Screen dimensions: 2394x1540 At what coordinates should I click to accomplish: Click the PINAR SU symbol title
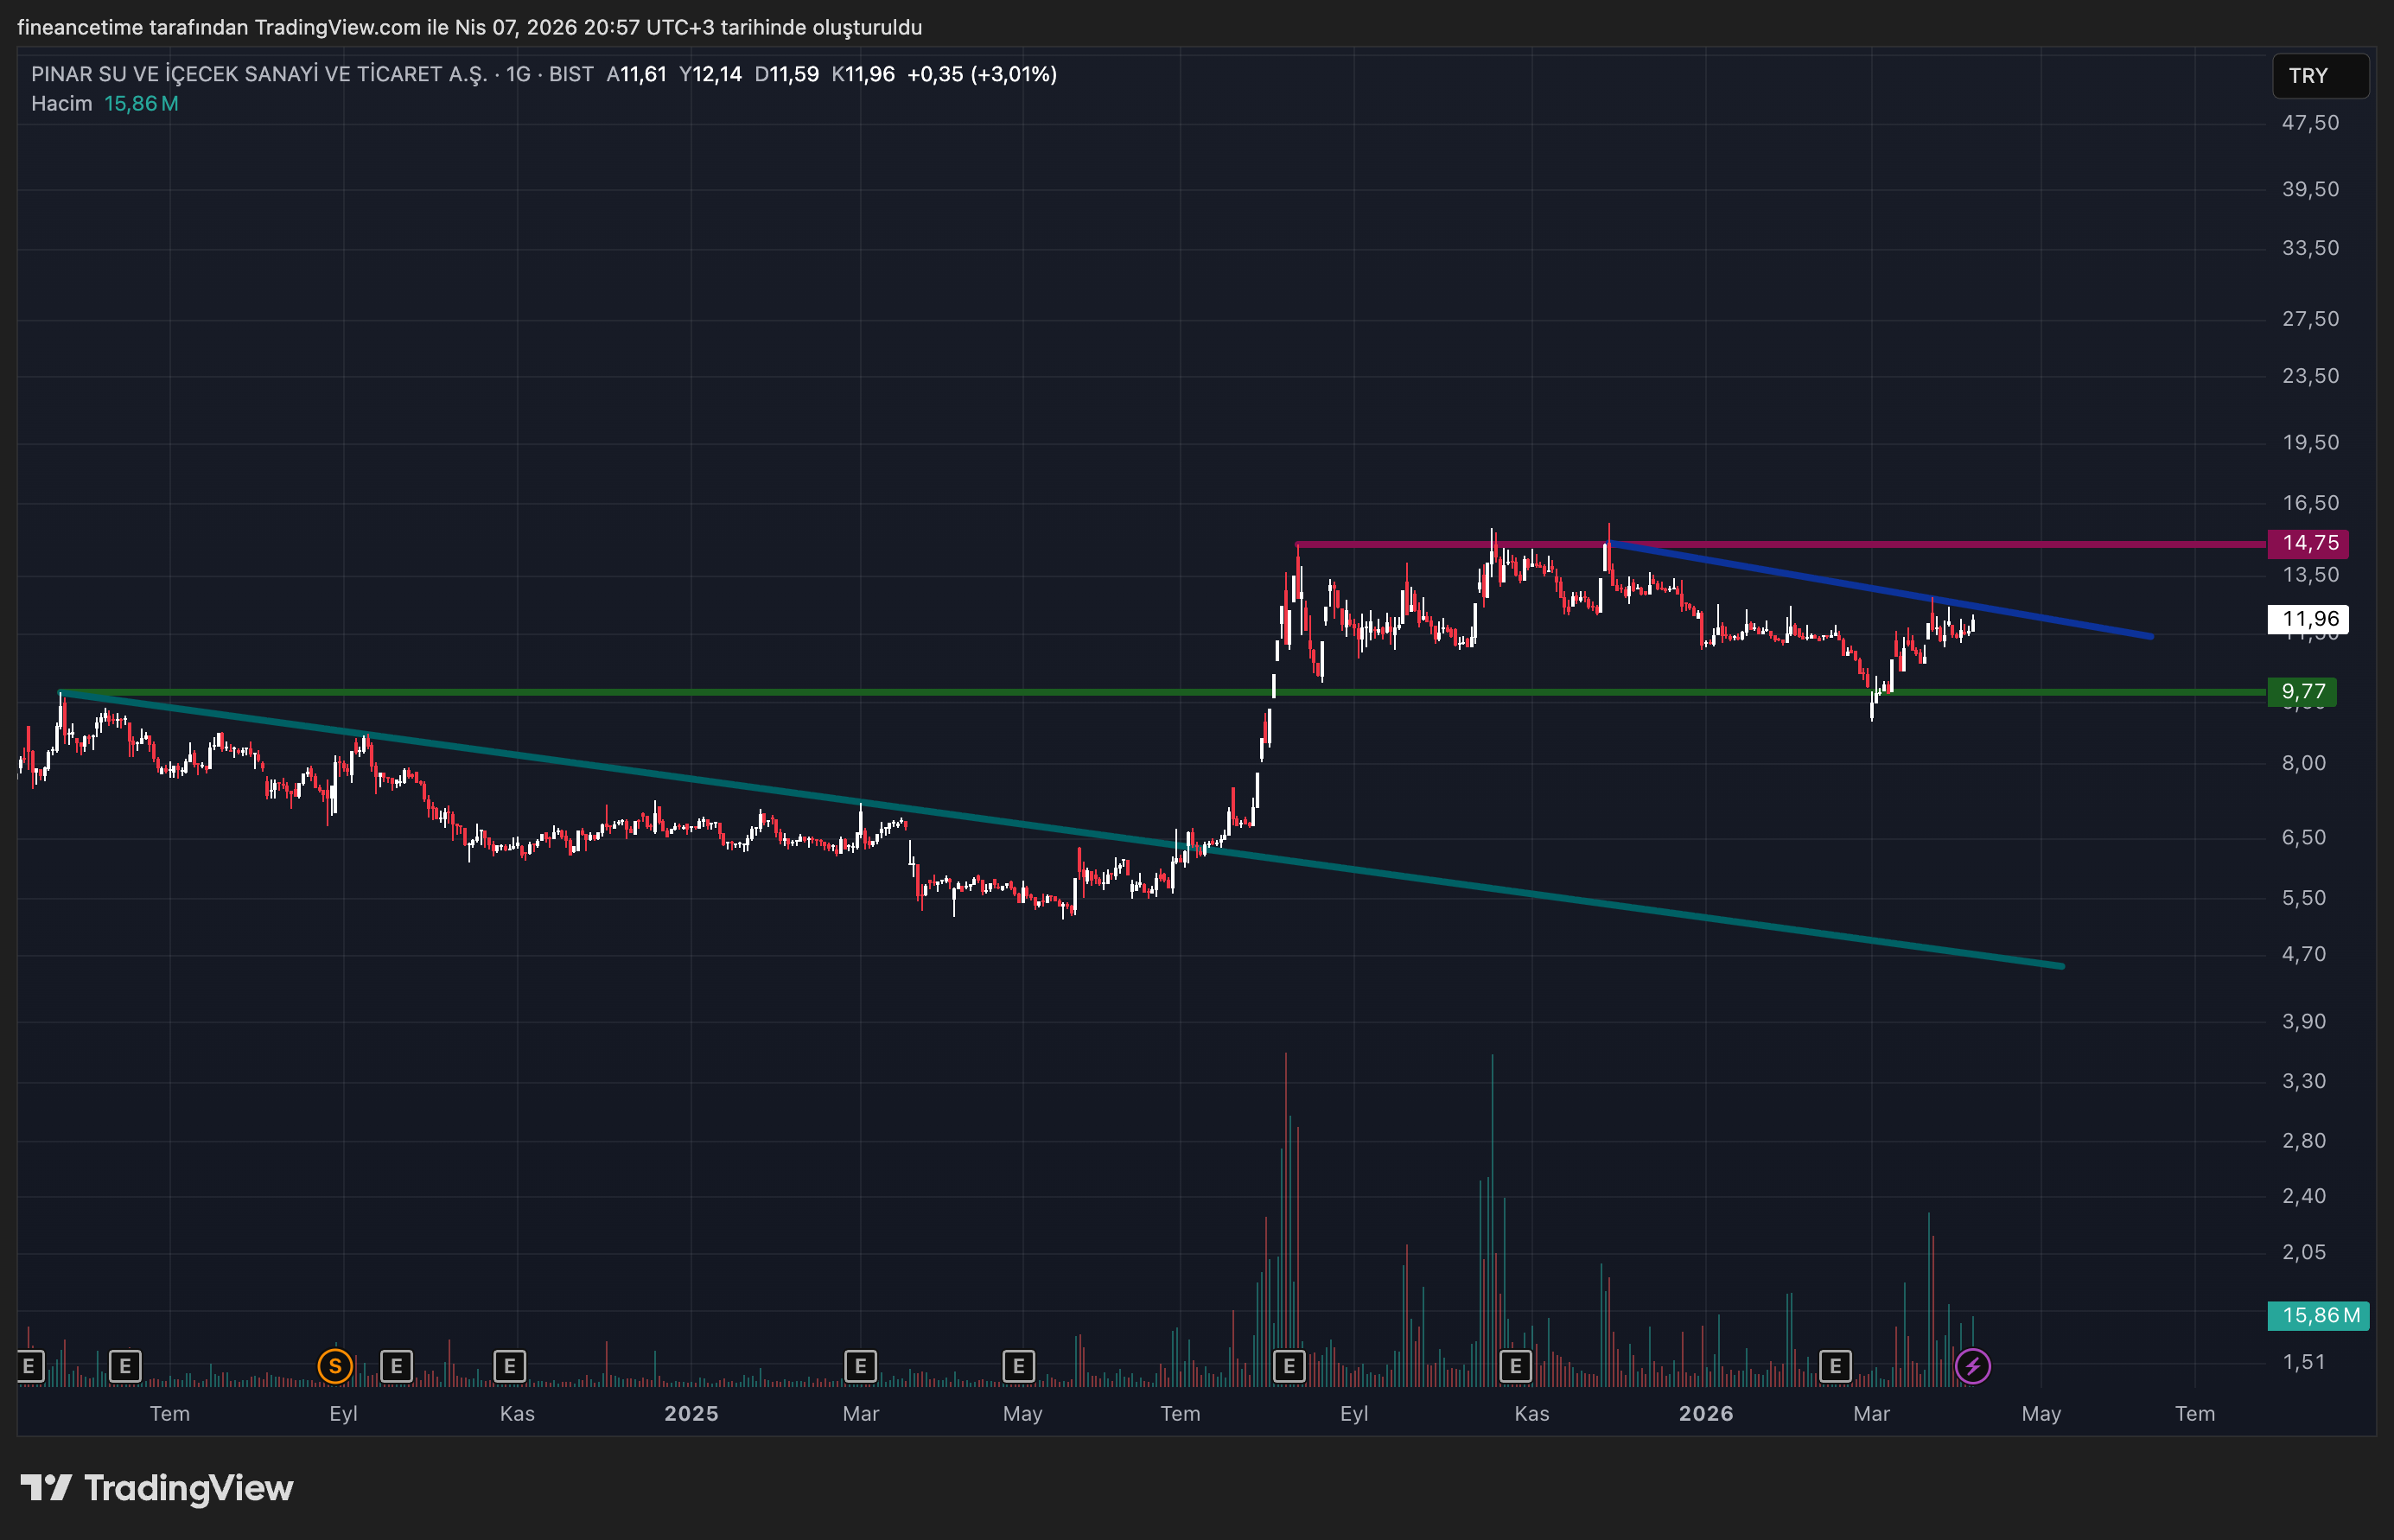pyautogui.click(x=259, y=74)
